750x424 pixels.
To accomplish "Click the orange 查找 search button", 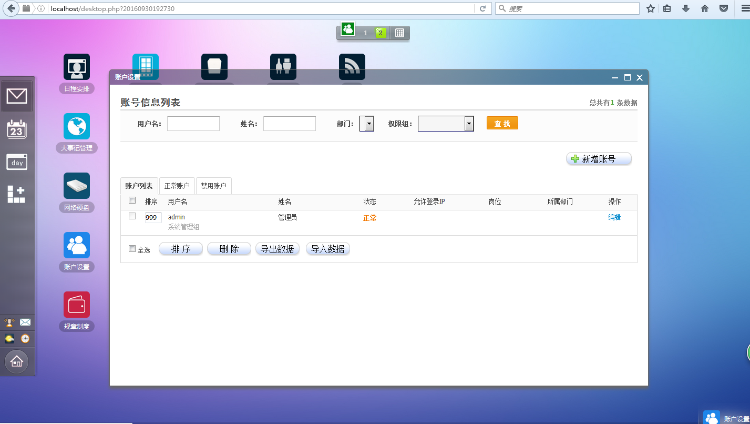I will coord(502,123).
